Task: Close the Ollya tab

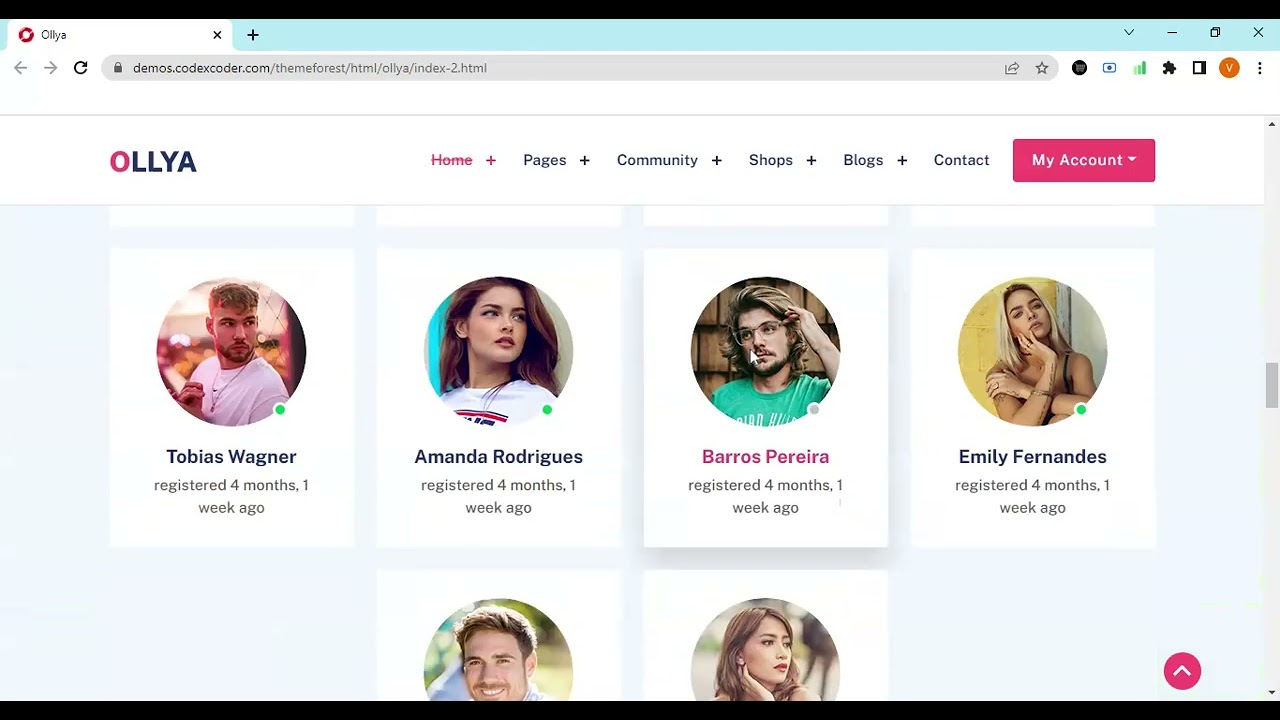Action: pos(217,35)
